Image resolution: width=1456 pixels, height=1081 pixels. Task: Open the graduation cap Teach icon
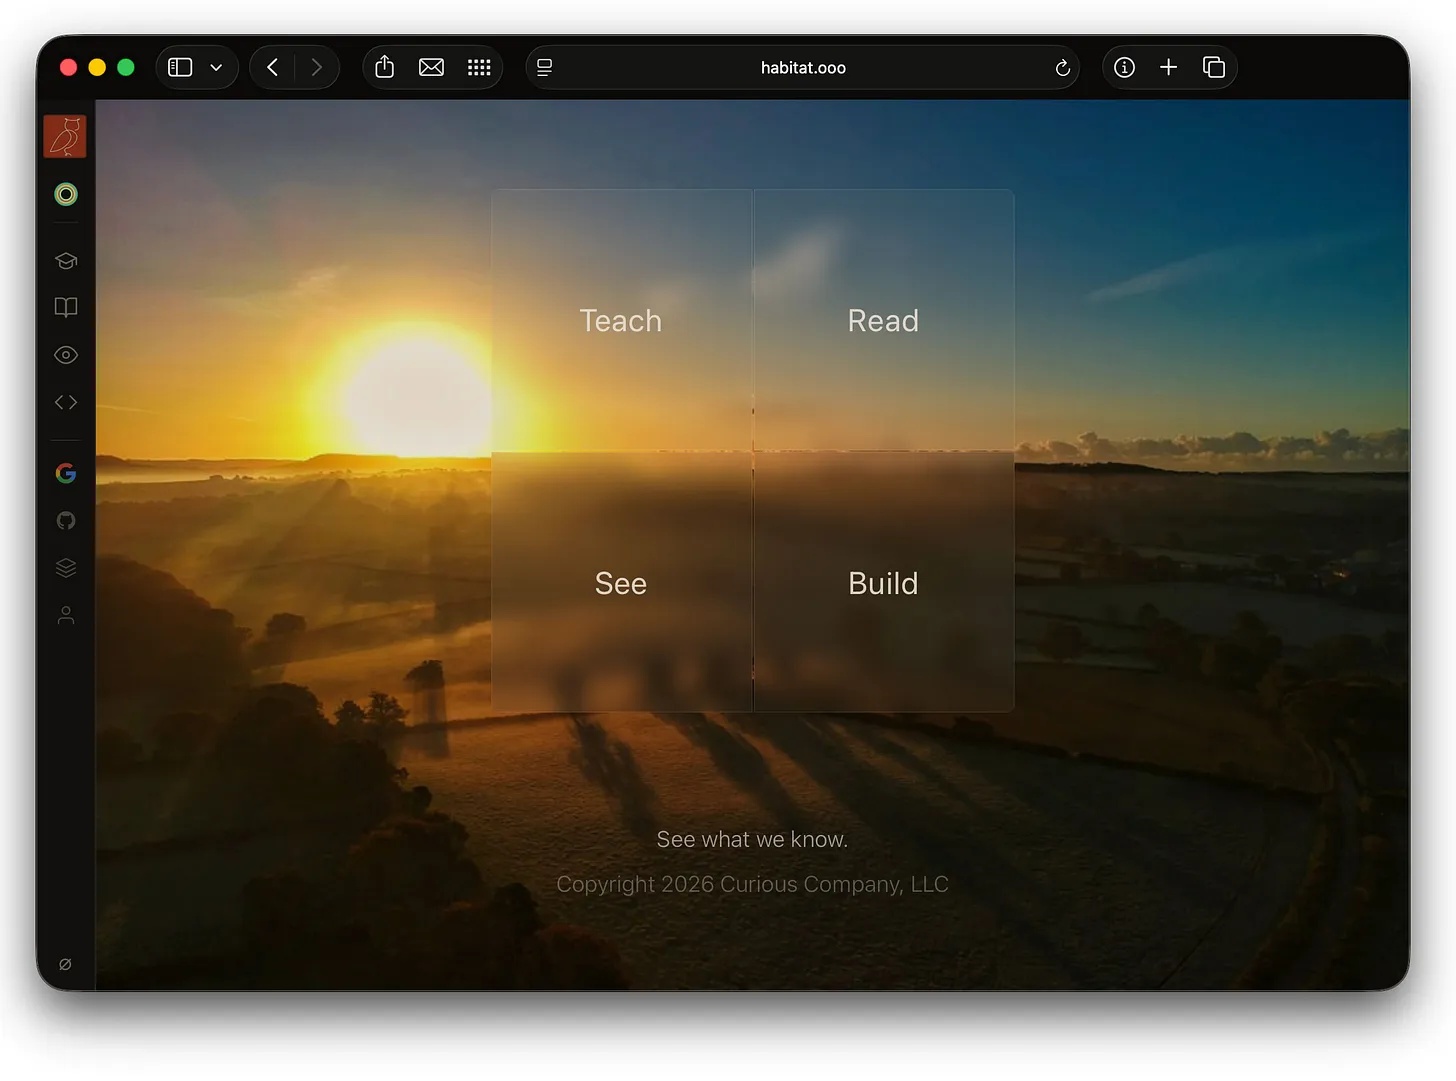point(66,261)
